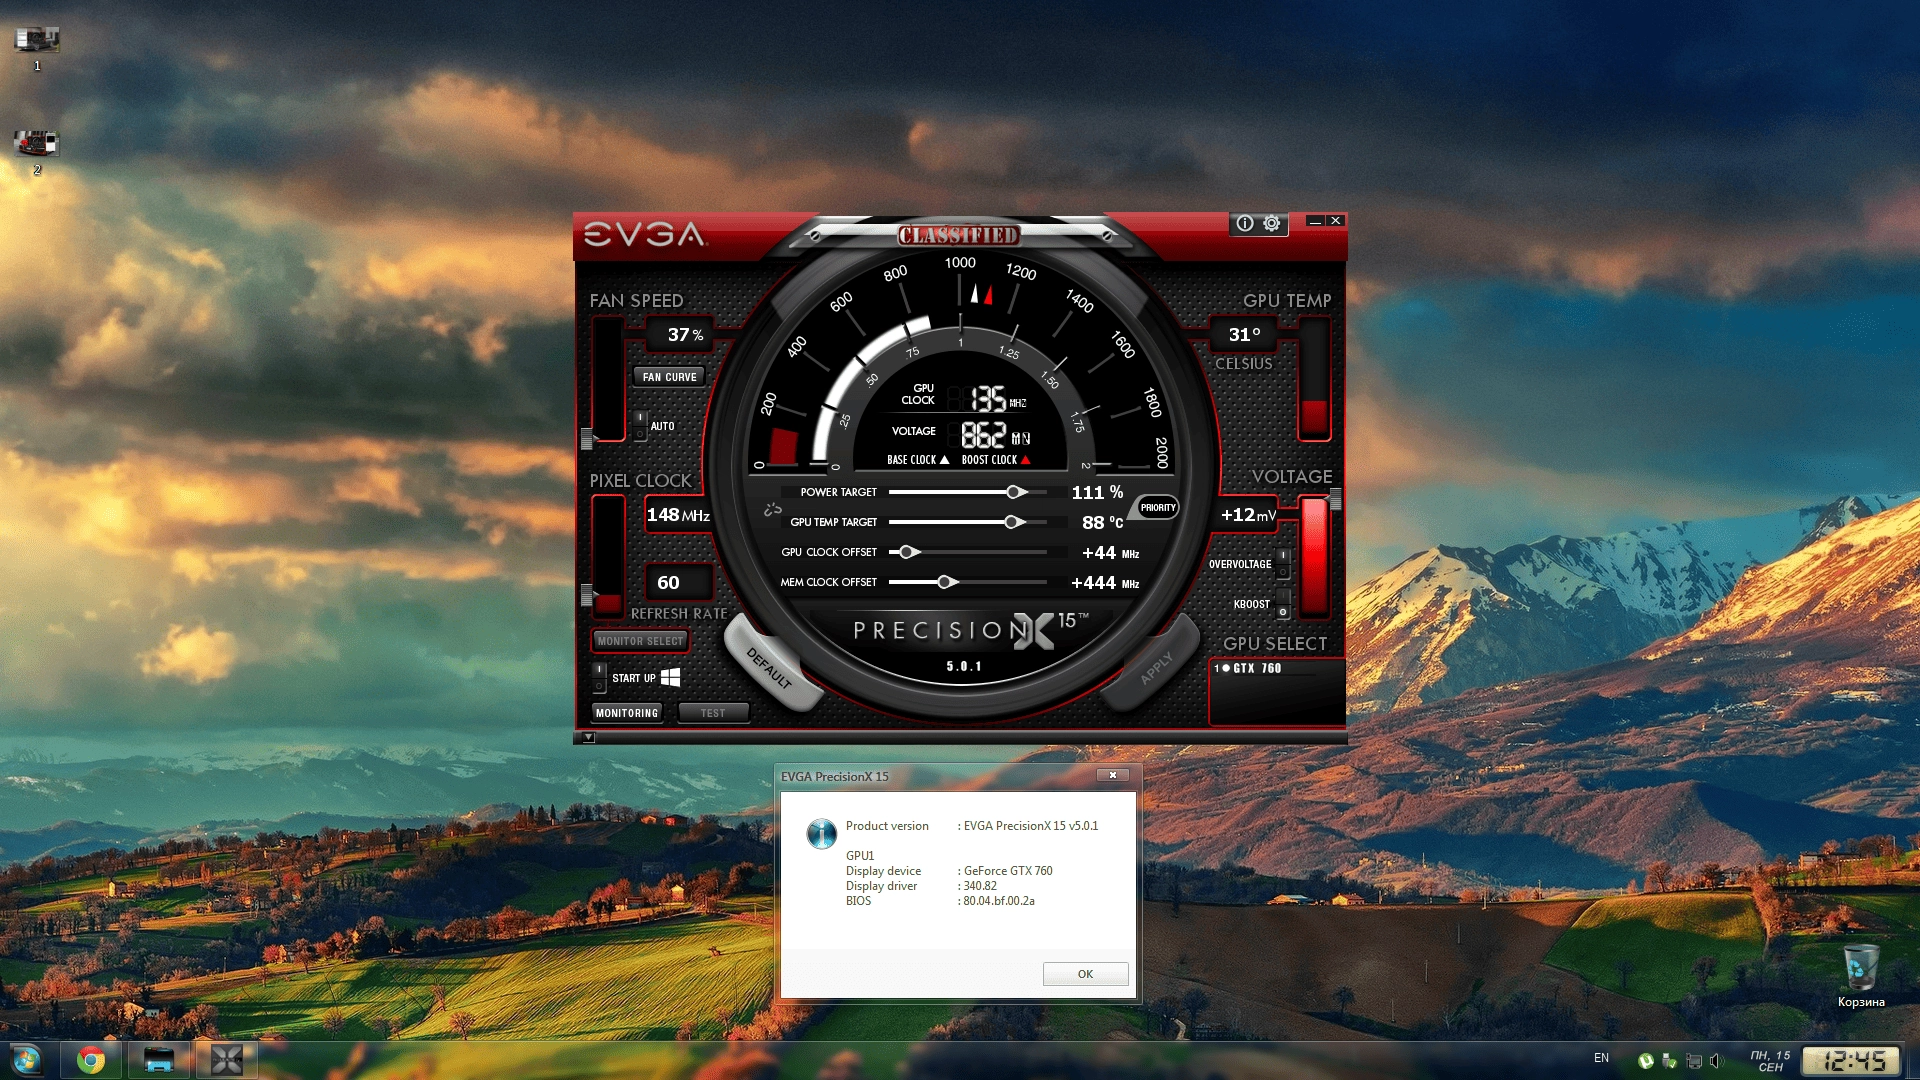Toggle the fan AUTO switch
1920x1080 pixels.
tap(640, 426)
